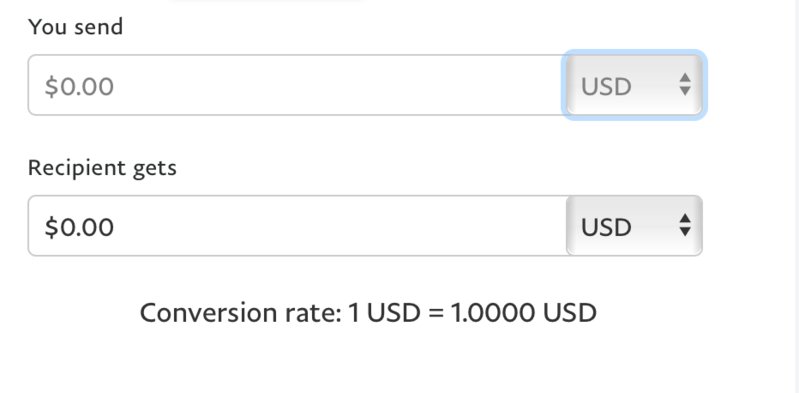This screenshot has height=393, width=799.
Task: Click "1.0000 USD" in the conversion rate line
Action: click(x=524, y=312)
